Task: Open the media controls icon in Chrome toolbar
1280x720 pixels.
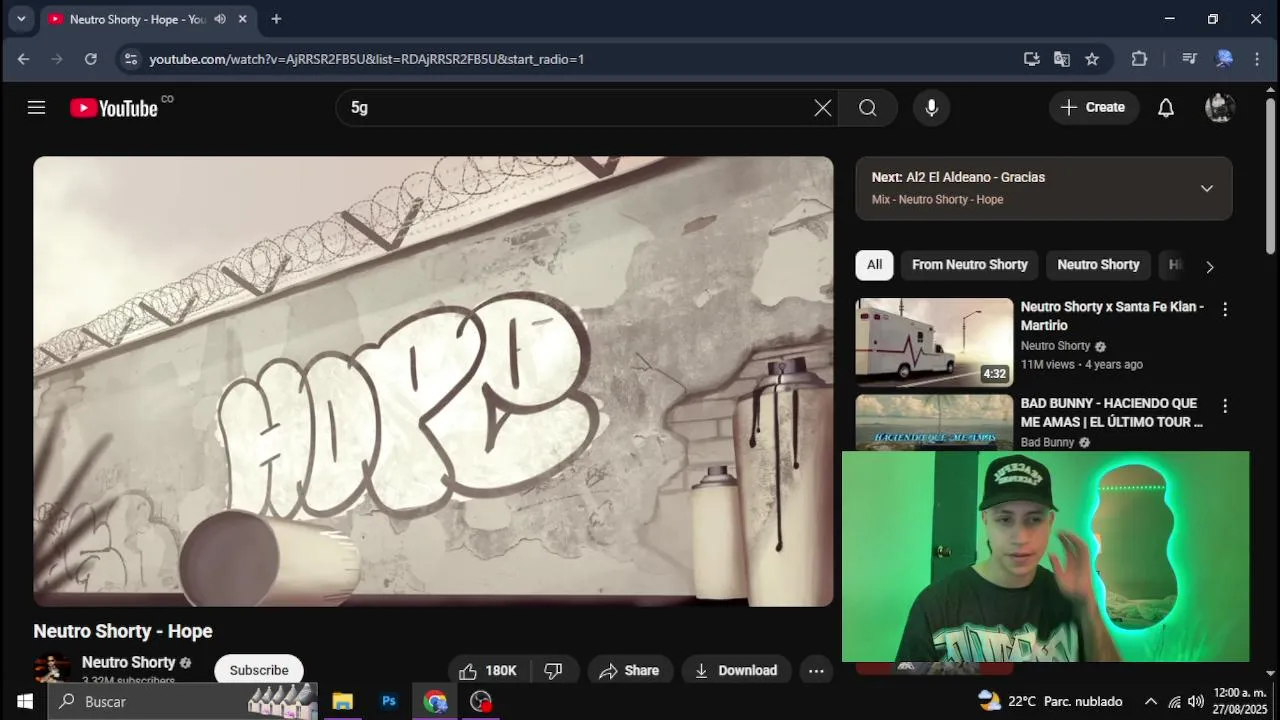Action: point(1189,59)
